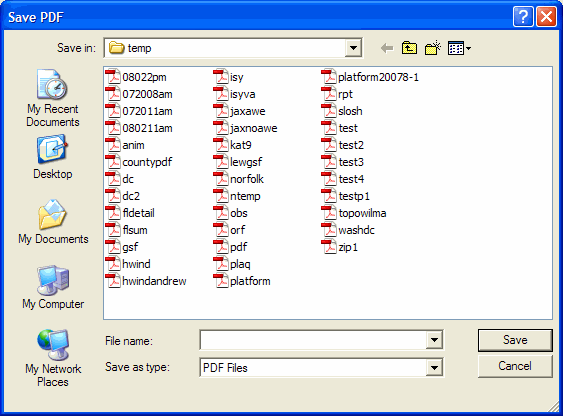Expand the Save in folder dropdown
This screenshot has height=416, width=563.
coord(353,48)
